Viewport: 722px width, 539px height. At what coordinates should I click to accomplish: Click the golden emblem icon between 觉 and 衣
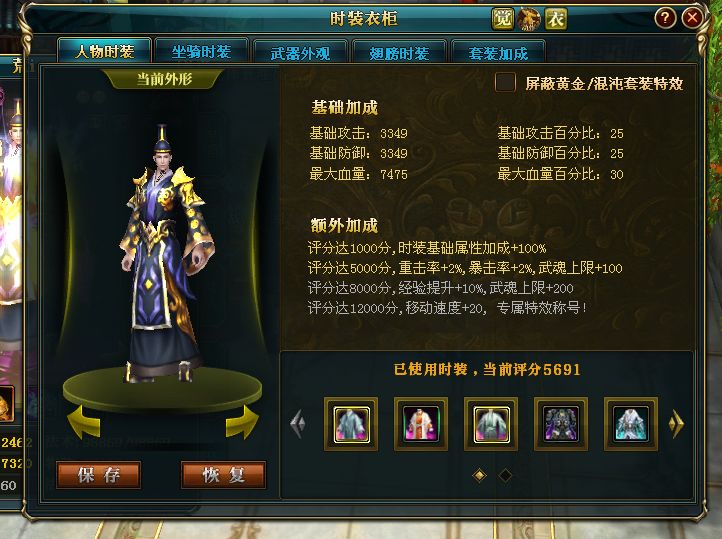pyautogui.click(x=529, y=19)
